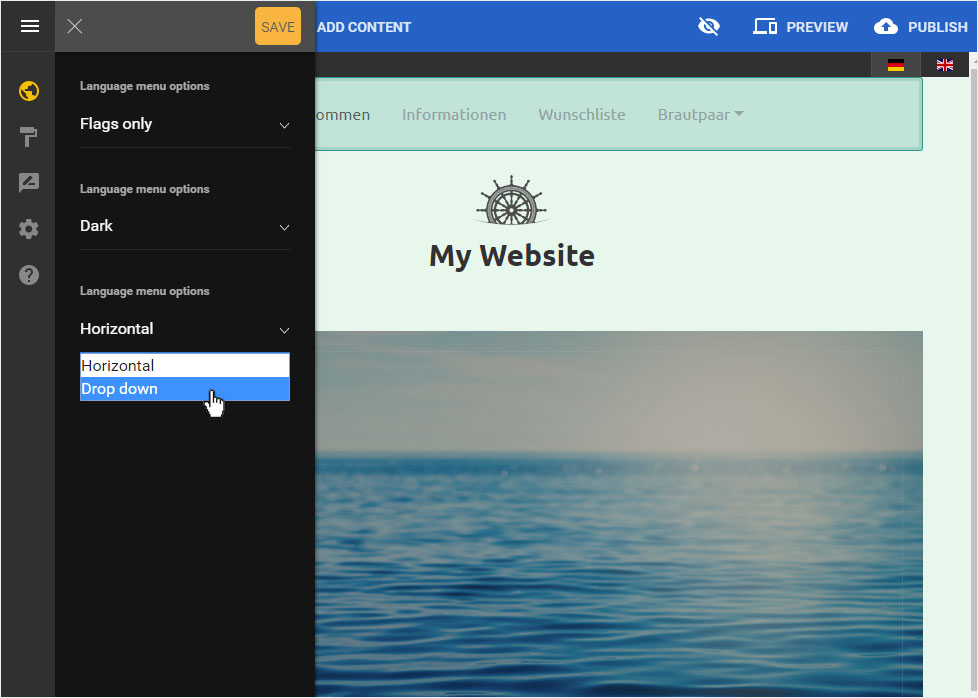
Task: Switch to German language flag
Action: point(896,65)
